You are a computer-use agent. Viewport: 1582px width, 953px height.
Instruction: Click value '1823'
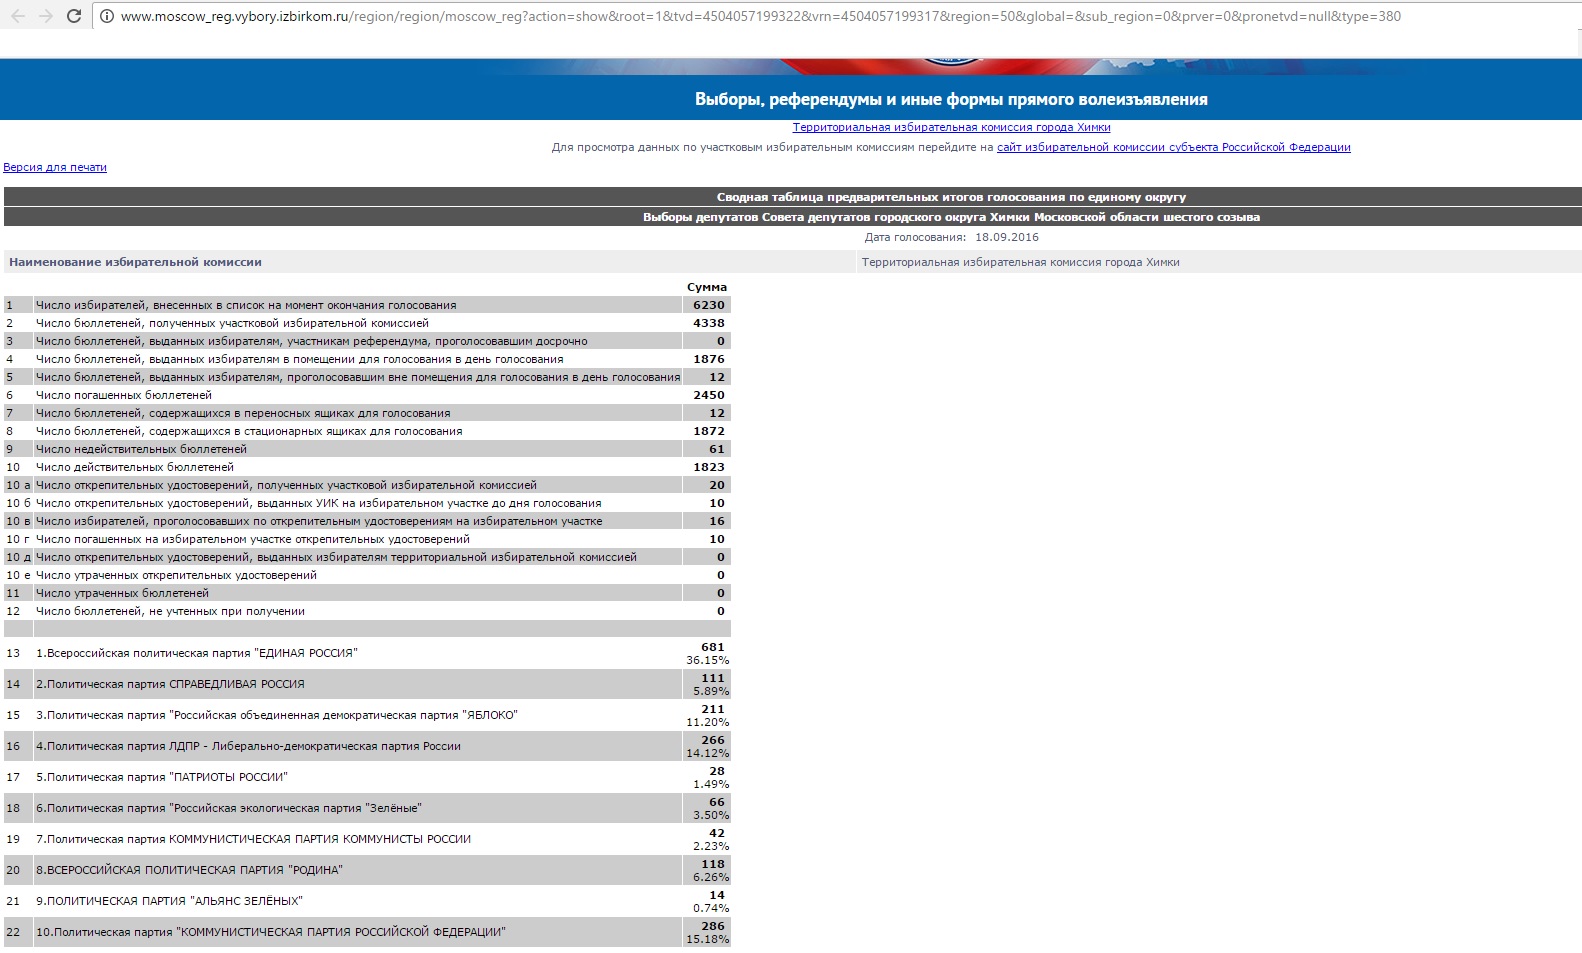pos(709,467)
